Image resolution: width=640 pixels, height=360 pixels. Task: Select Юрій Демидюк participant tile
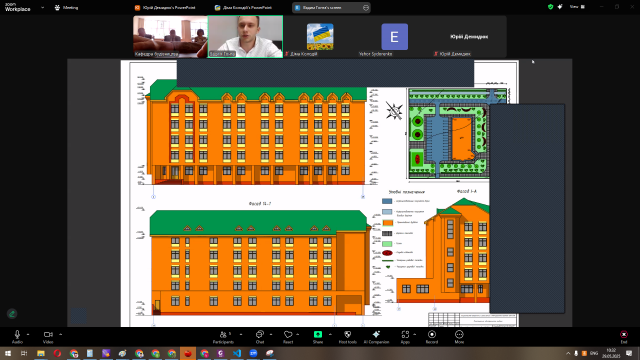pos(469,37)
